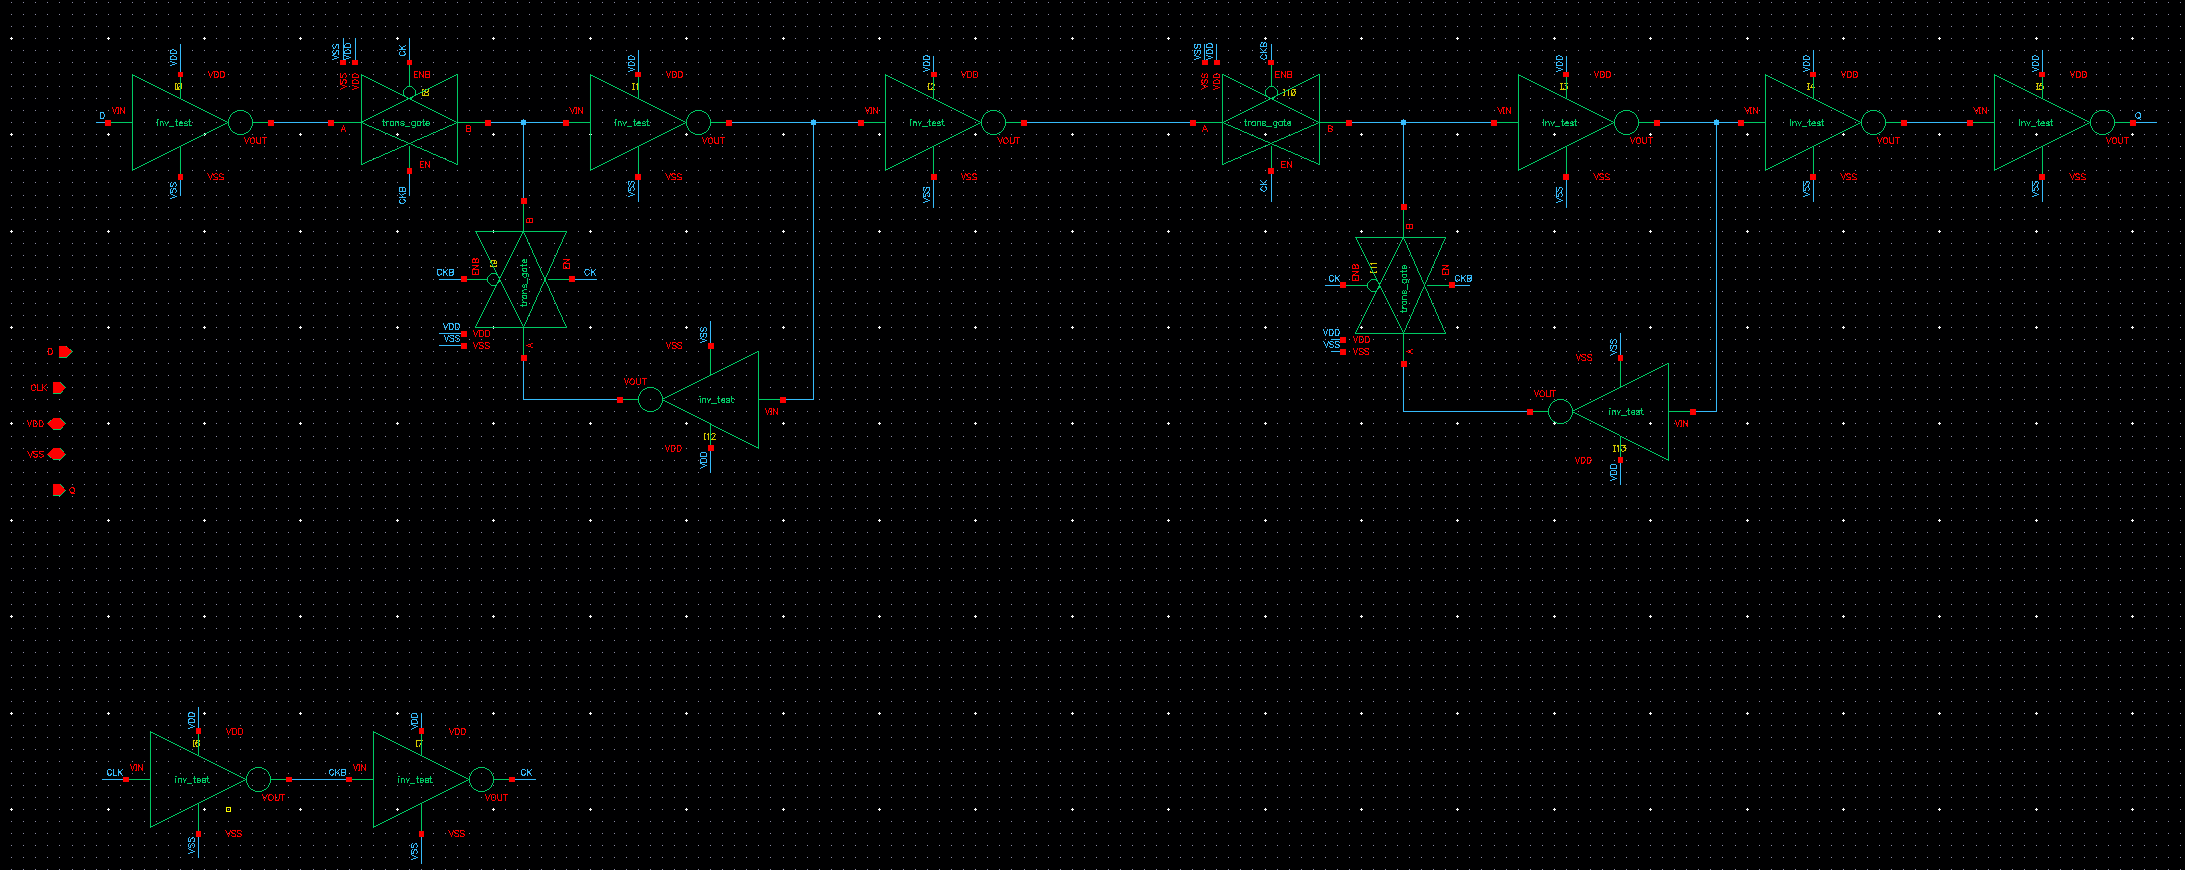Click the wire junction dot after I3 output
Viewport: 2185px width, 870px height.
pyautogui.click(x=1716, y=123)
